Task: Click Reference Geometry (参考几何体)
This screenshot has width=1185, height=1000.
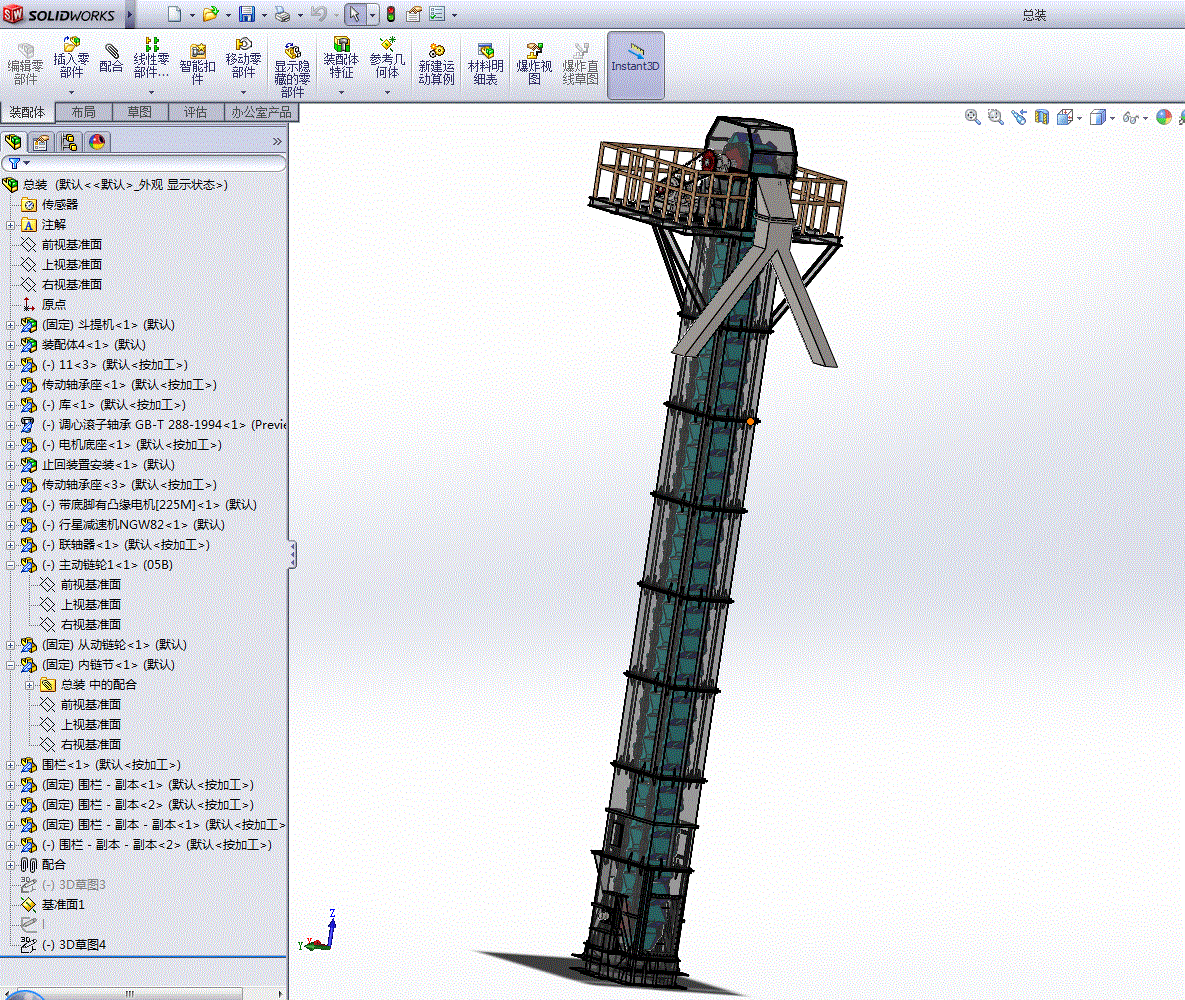Action: coord(387,57)
